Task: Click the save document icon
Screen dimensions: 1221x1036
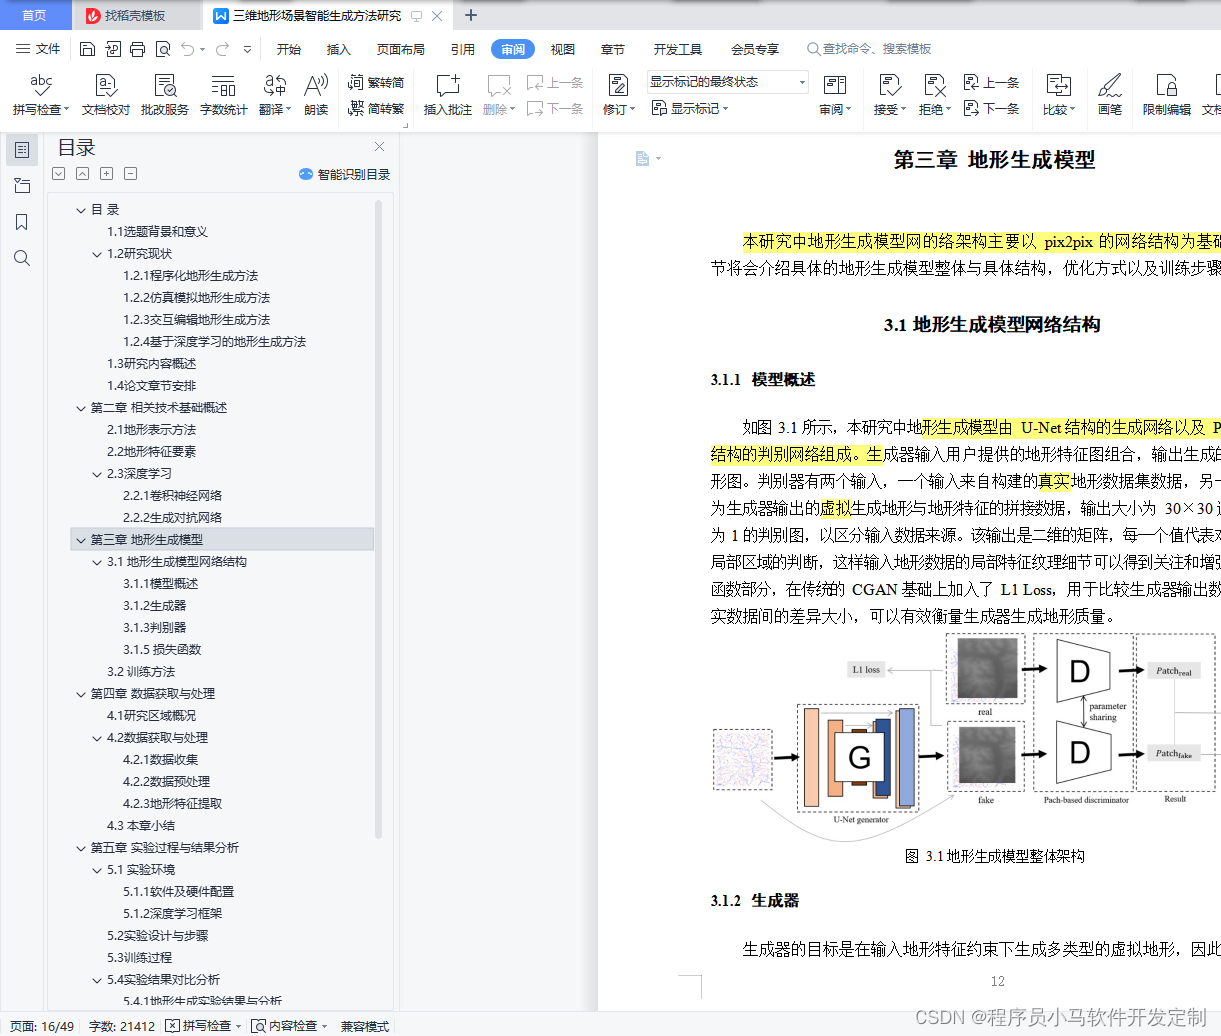Action: click(87, 49)
